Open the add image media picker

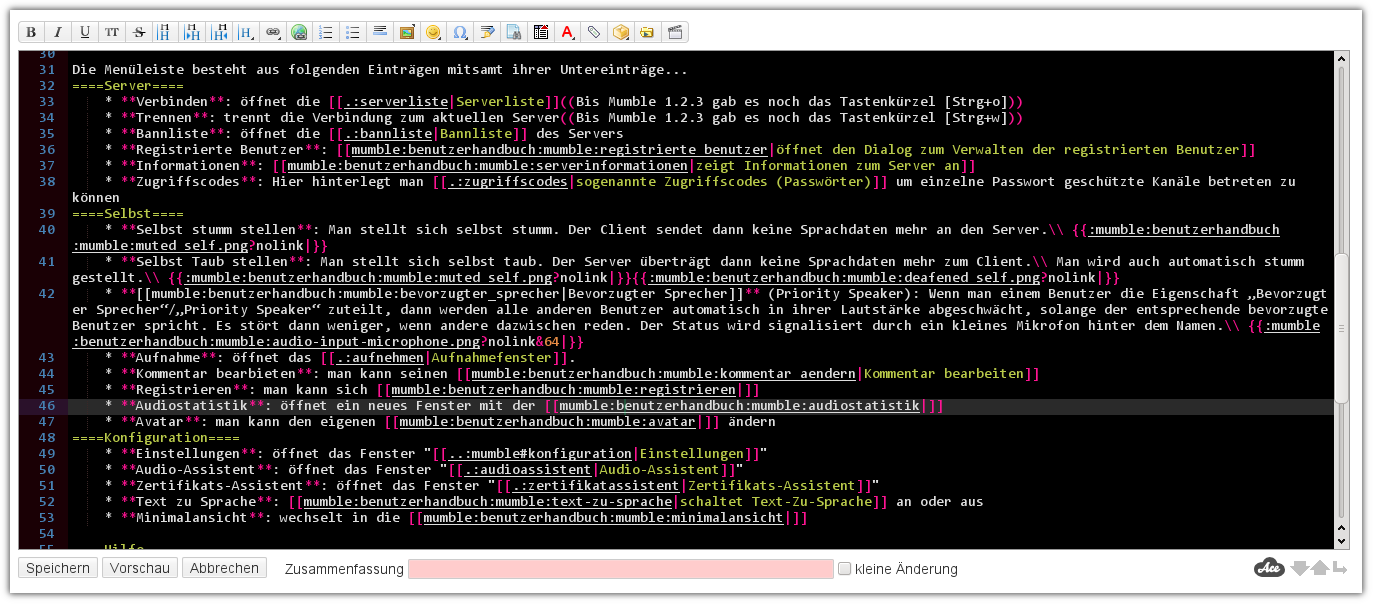[407, 32]
